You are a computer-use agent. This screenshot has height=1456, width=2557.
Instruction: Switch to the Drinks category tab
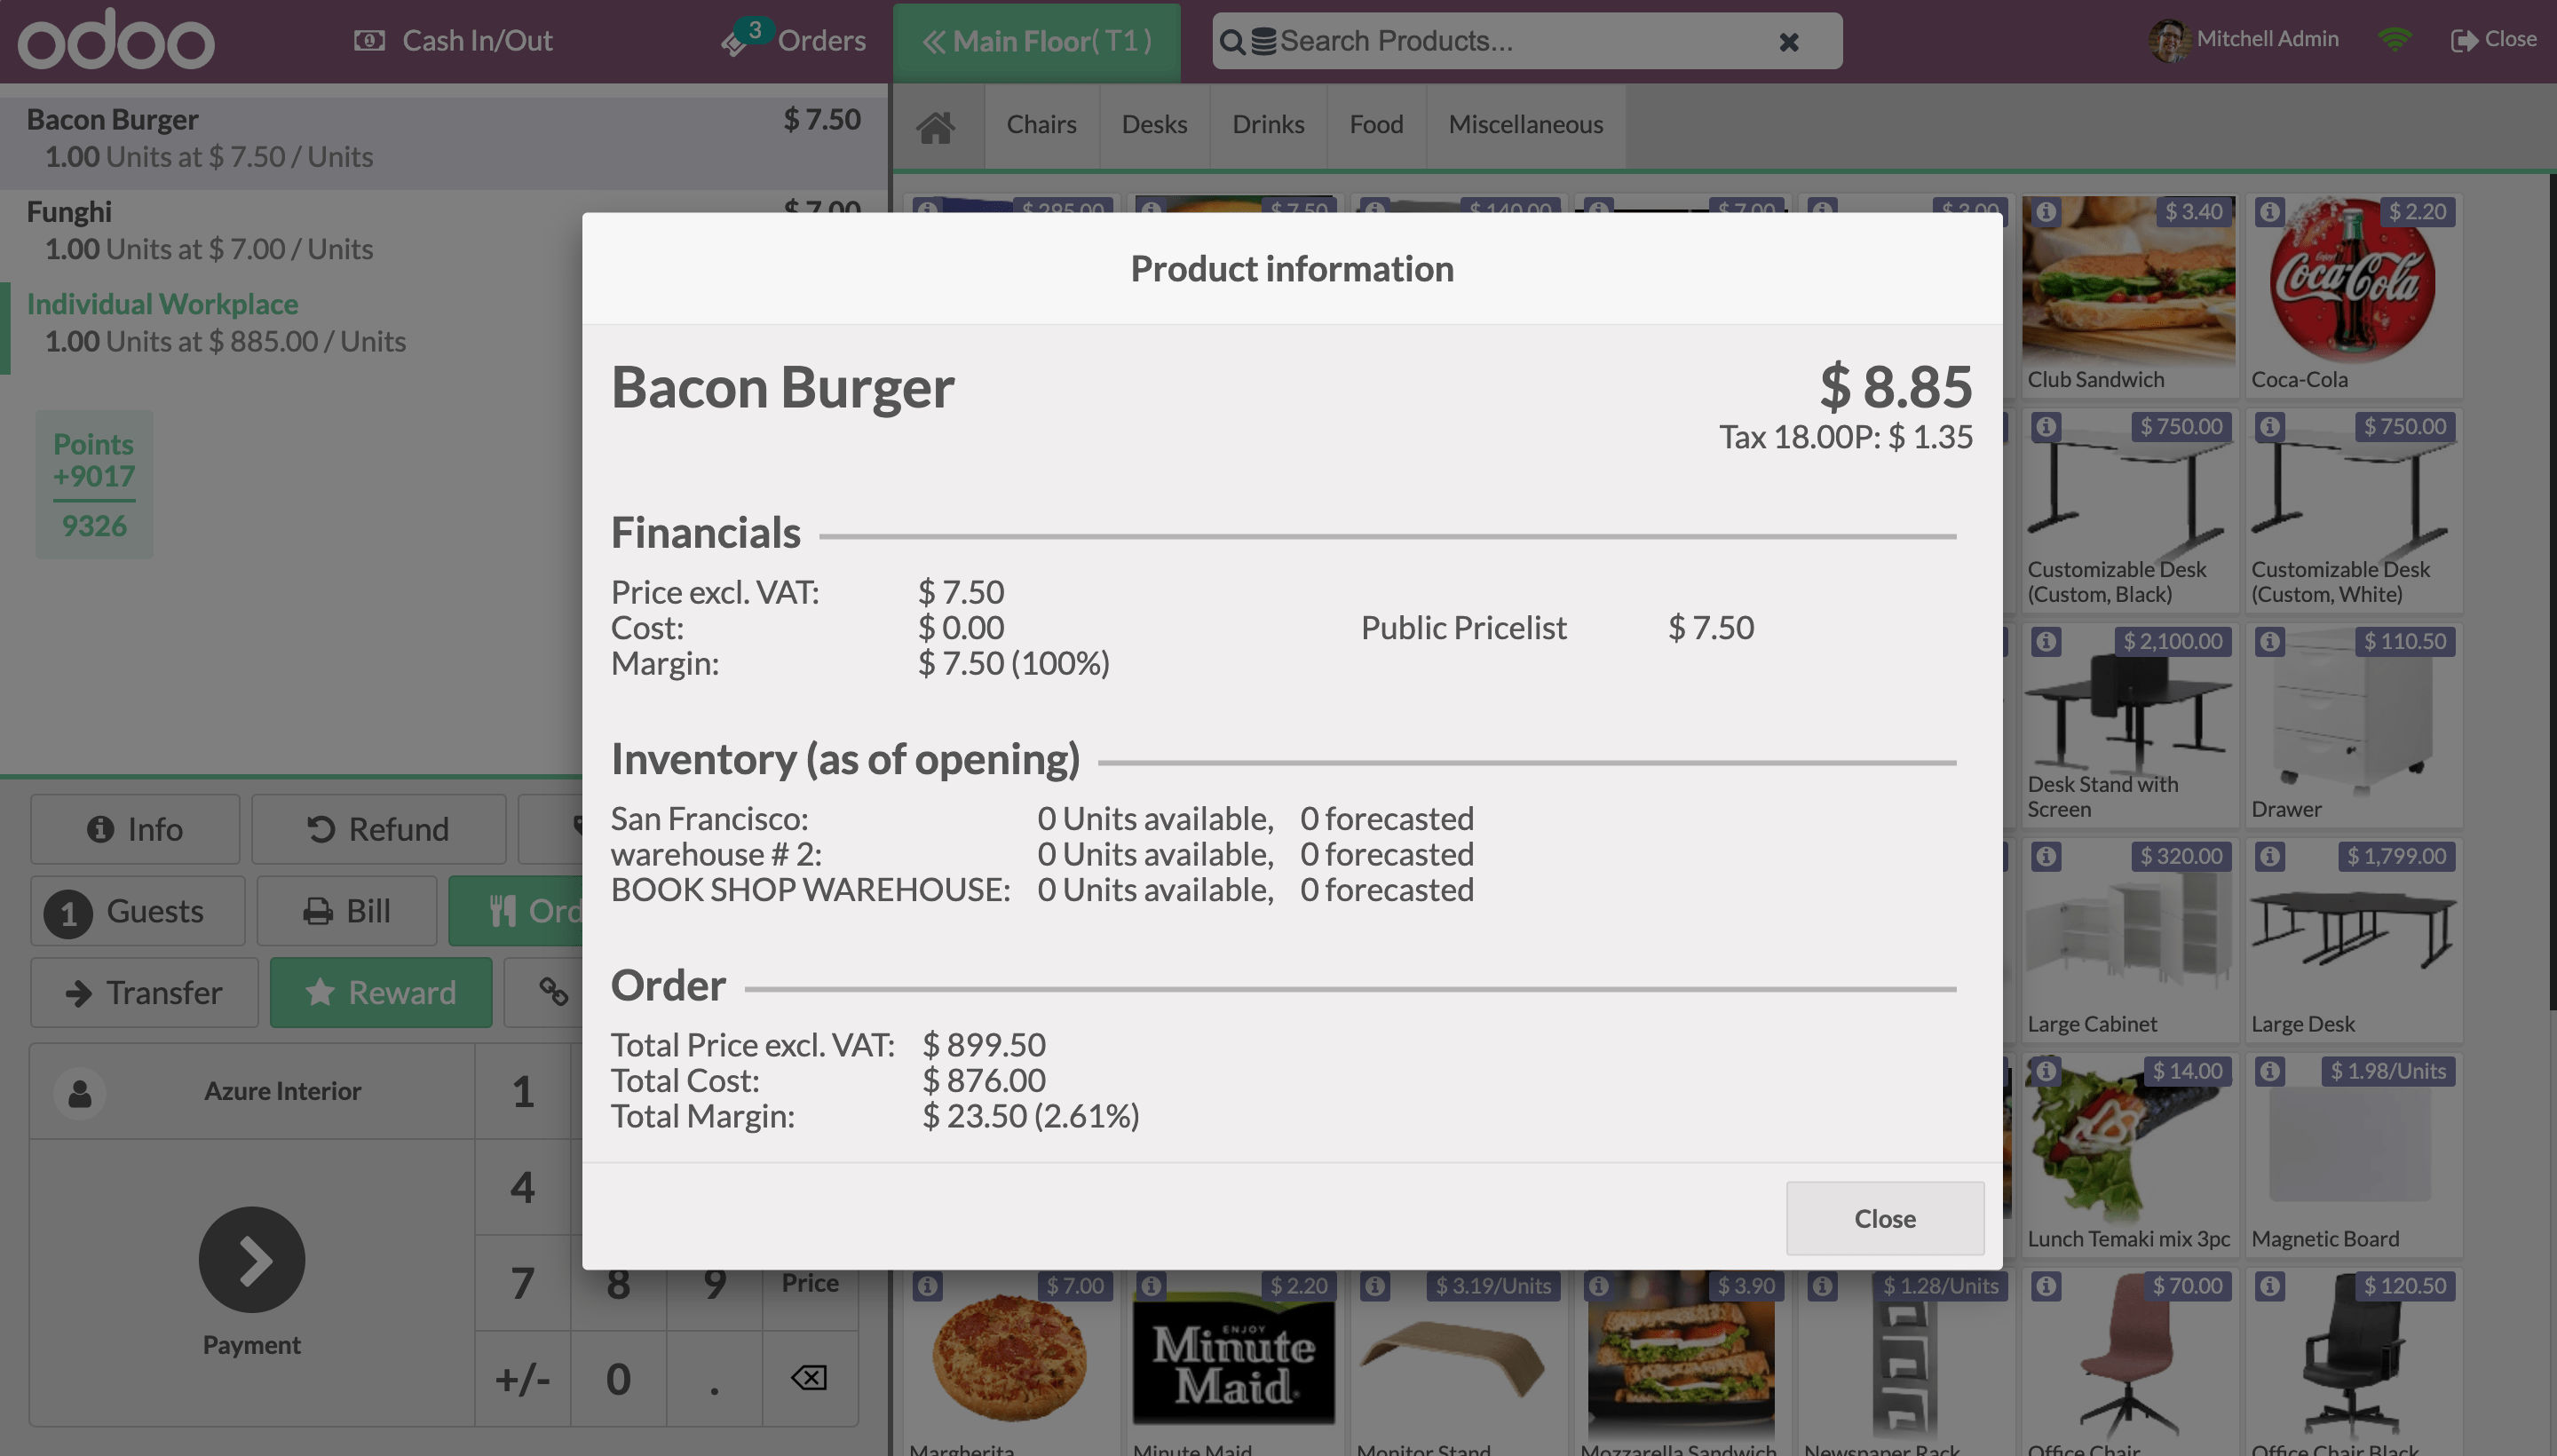point(1267,125)
